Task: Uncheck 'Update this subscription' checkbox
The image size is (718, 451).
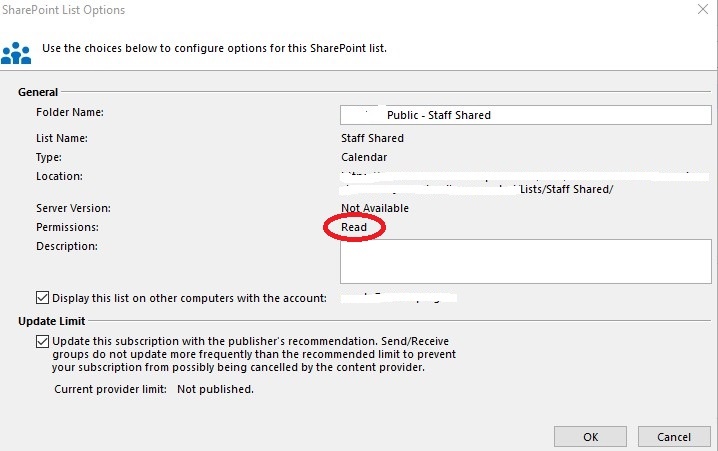Action: (42, 341)
